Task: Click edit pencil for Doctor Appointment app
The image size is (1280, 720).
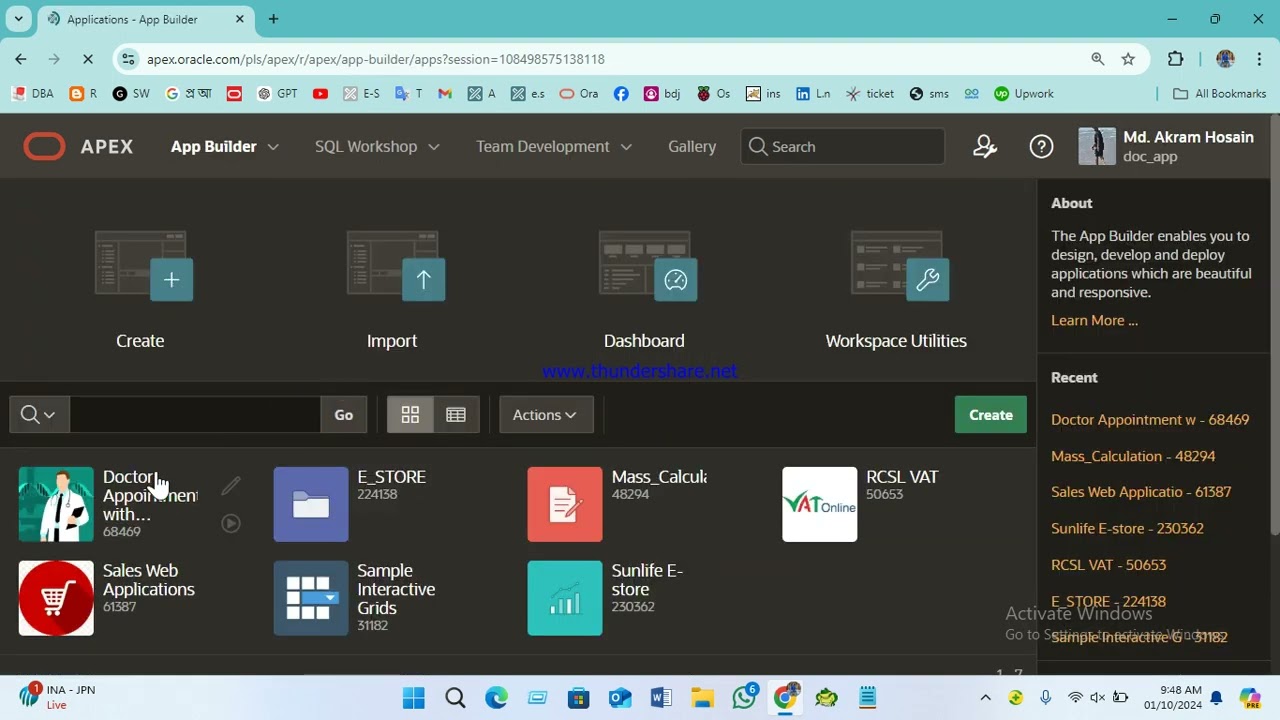Action: [231, 486]
